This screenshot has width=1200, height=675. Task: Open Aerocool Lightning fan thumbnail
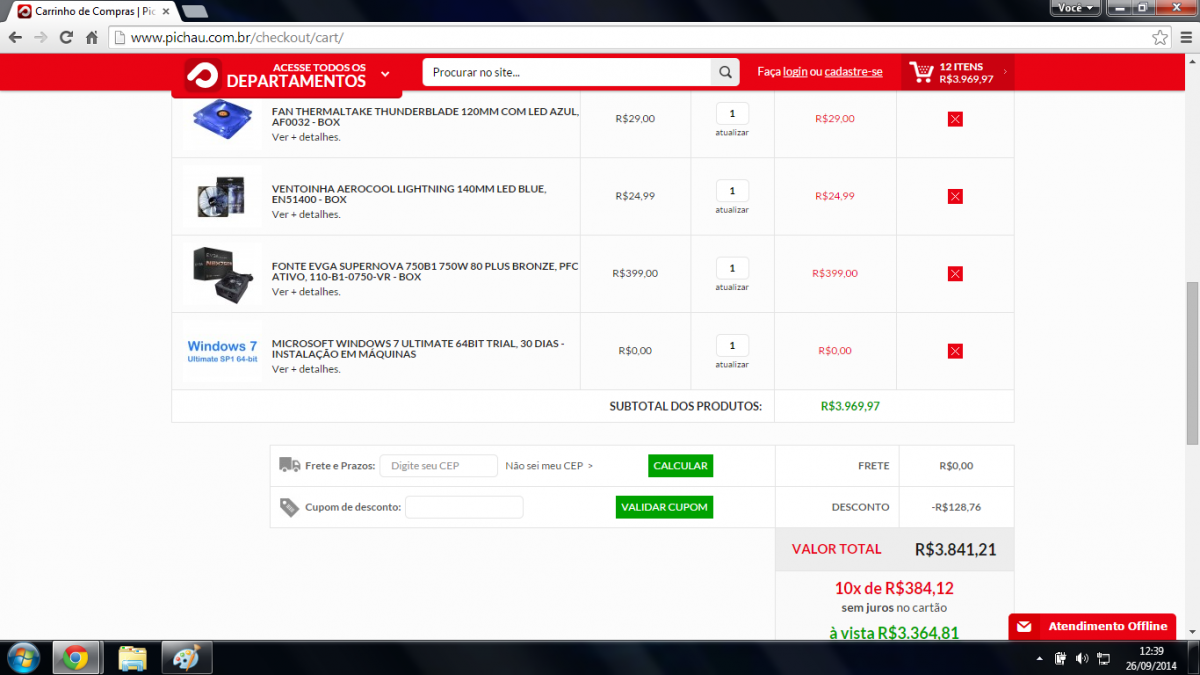pyautogui.click(x=222, y=196)
